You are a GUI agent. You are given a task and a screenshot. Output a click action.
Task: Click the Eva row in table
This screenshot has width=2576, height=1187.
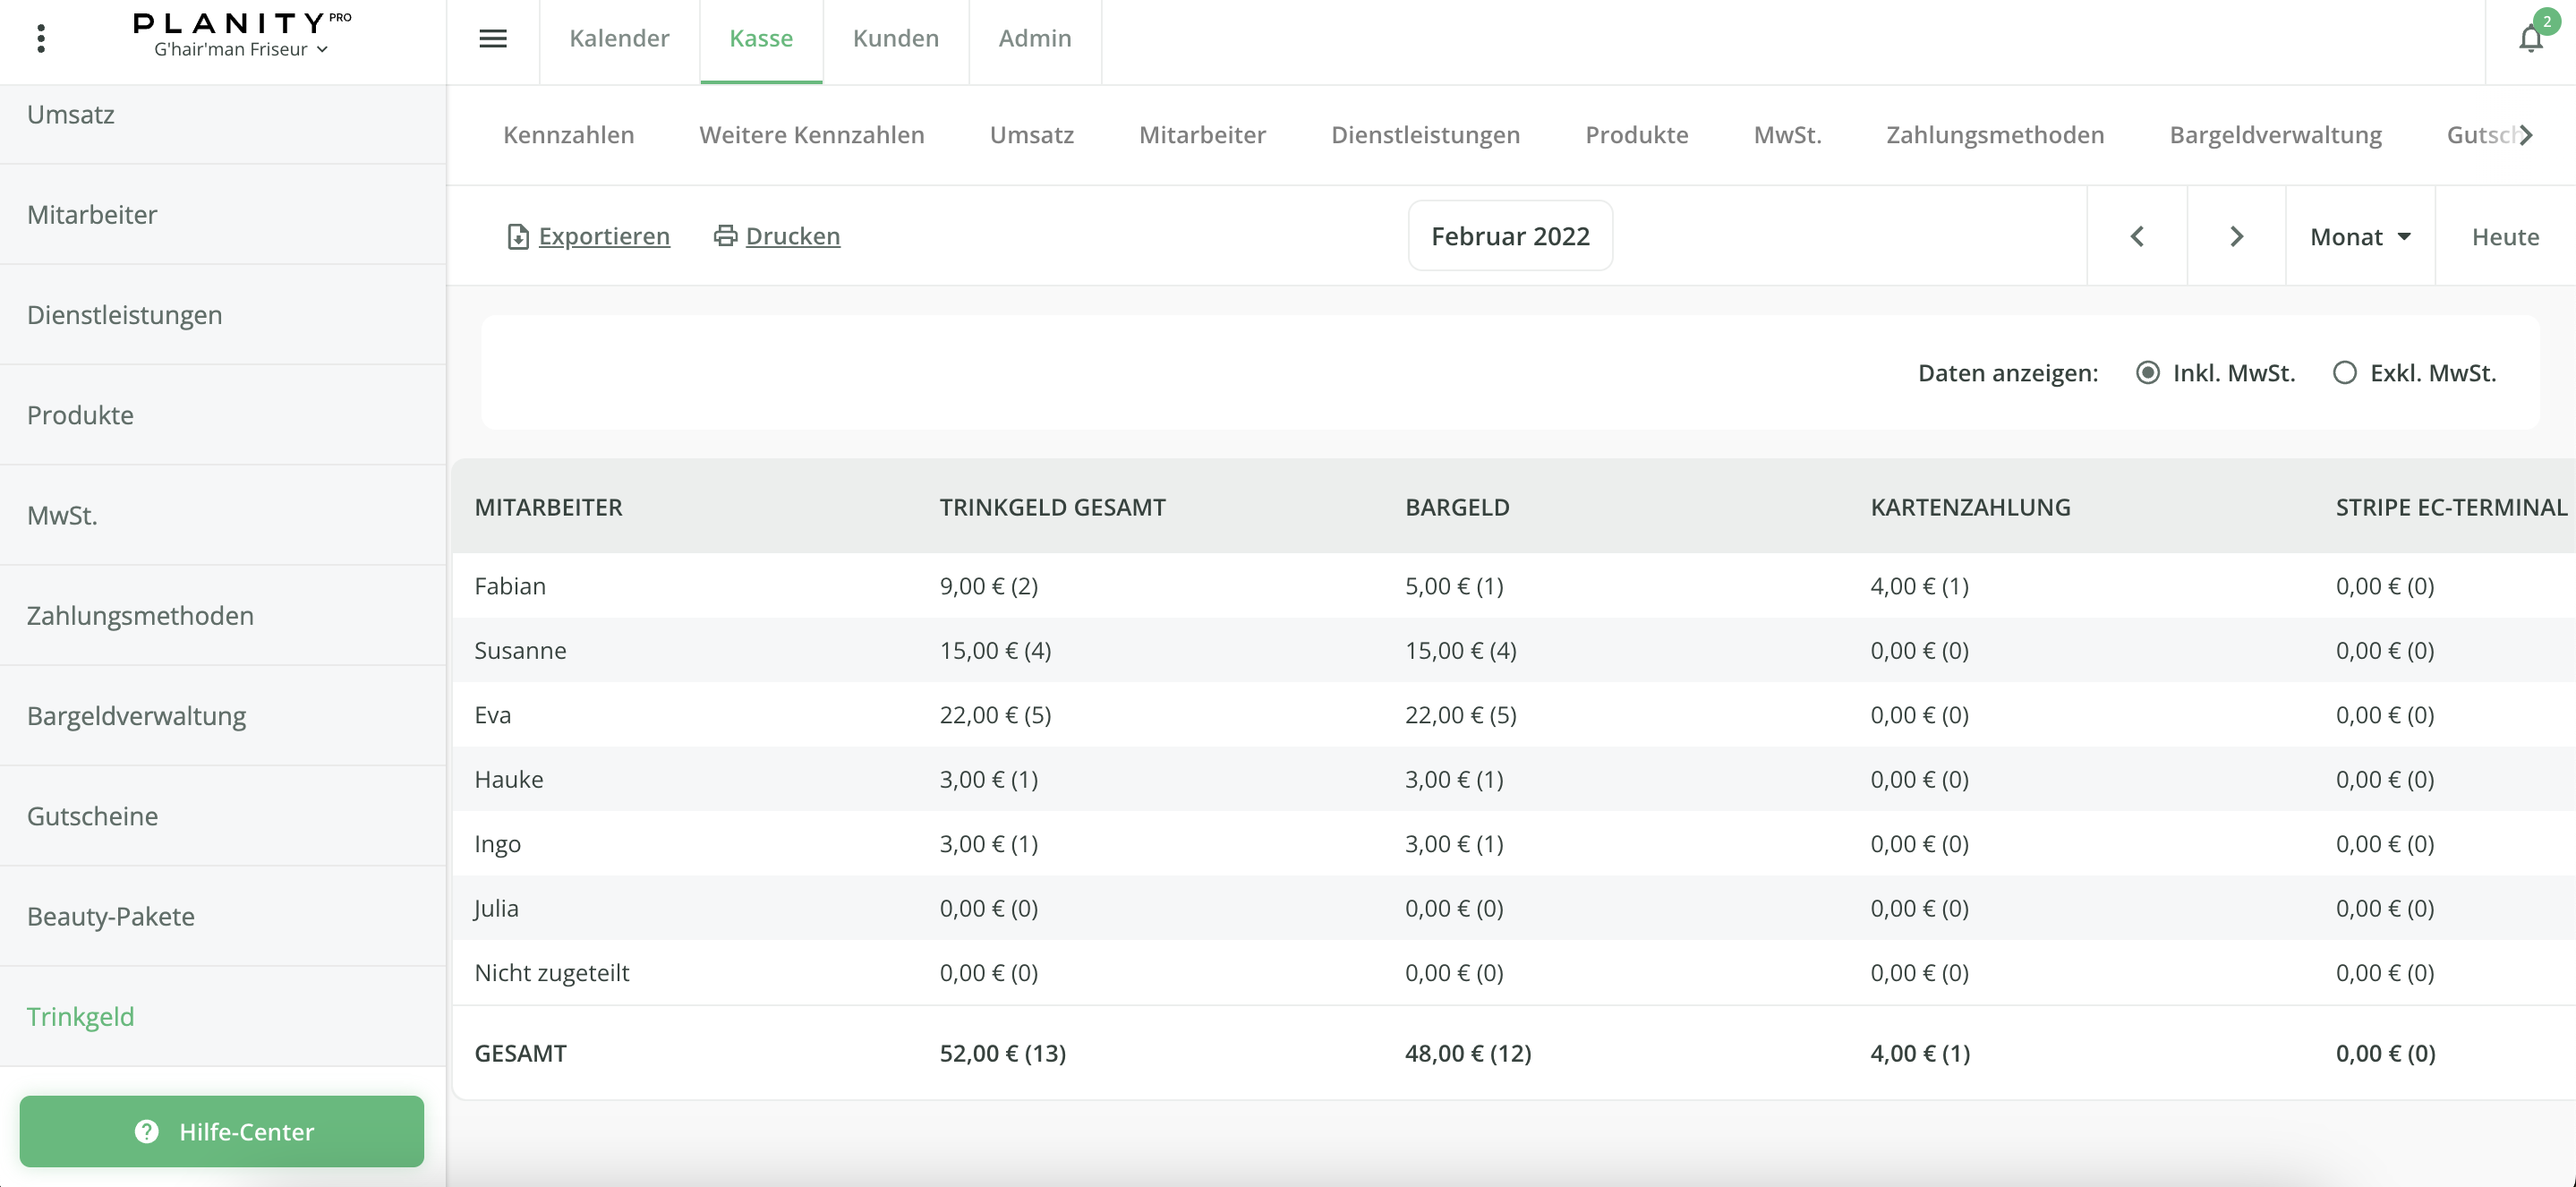click(x=492, y=714)
